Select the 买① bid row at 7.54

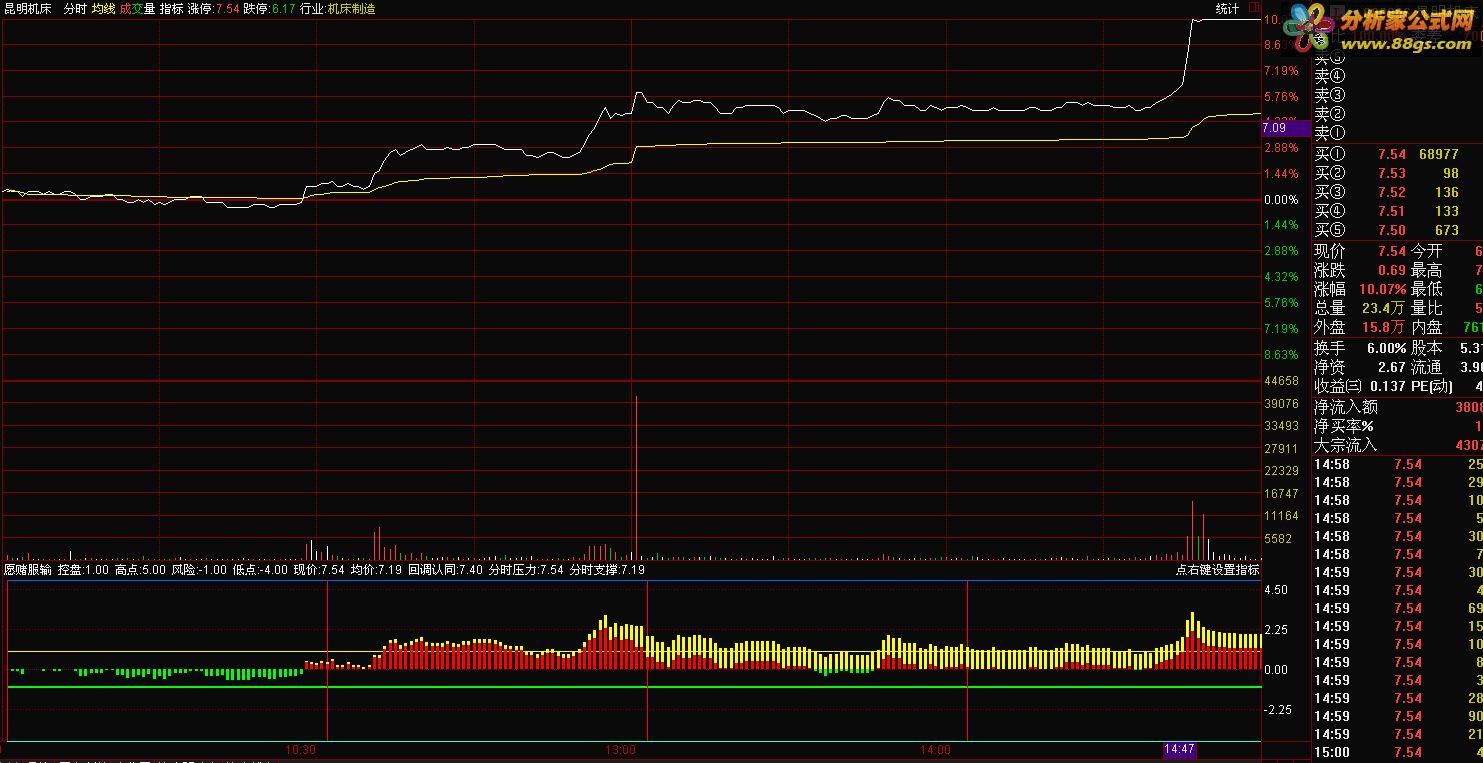coord(1397,154)
